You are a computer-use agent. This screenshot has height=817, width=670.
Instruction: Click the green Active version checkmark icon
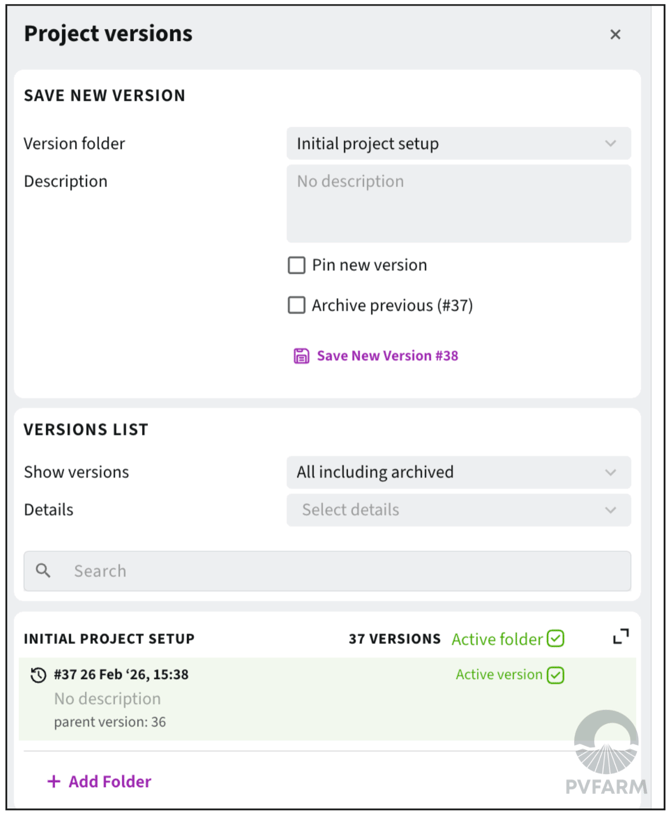pyautogui.click(x=556, y=675)
